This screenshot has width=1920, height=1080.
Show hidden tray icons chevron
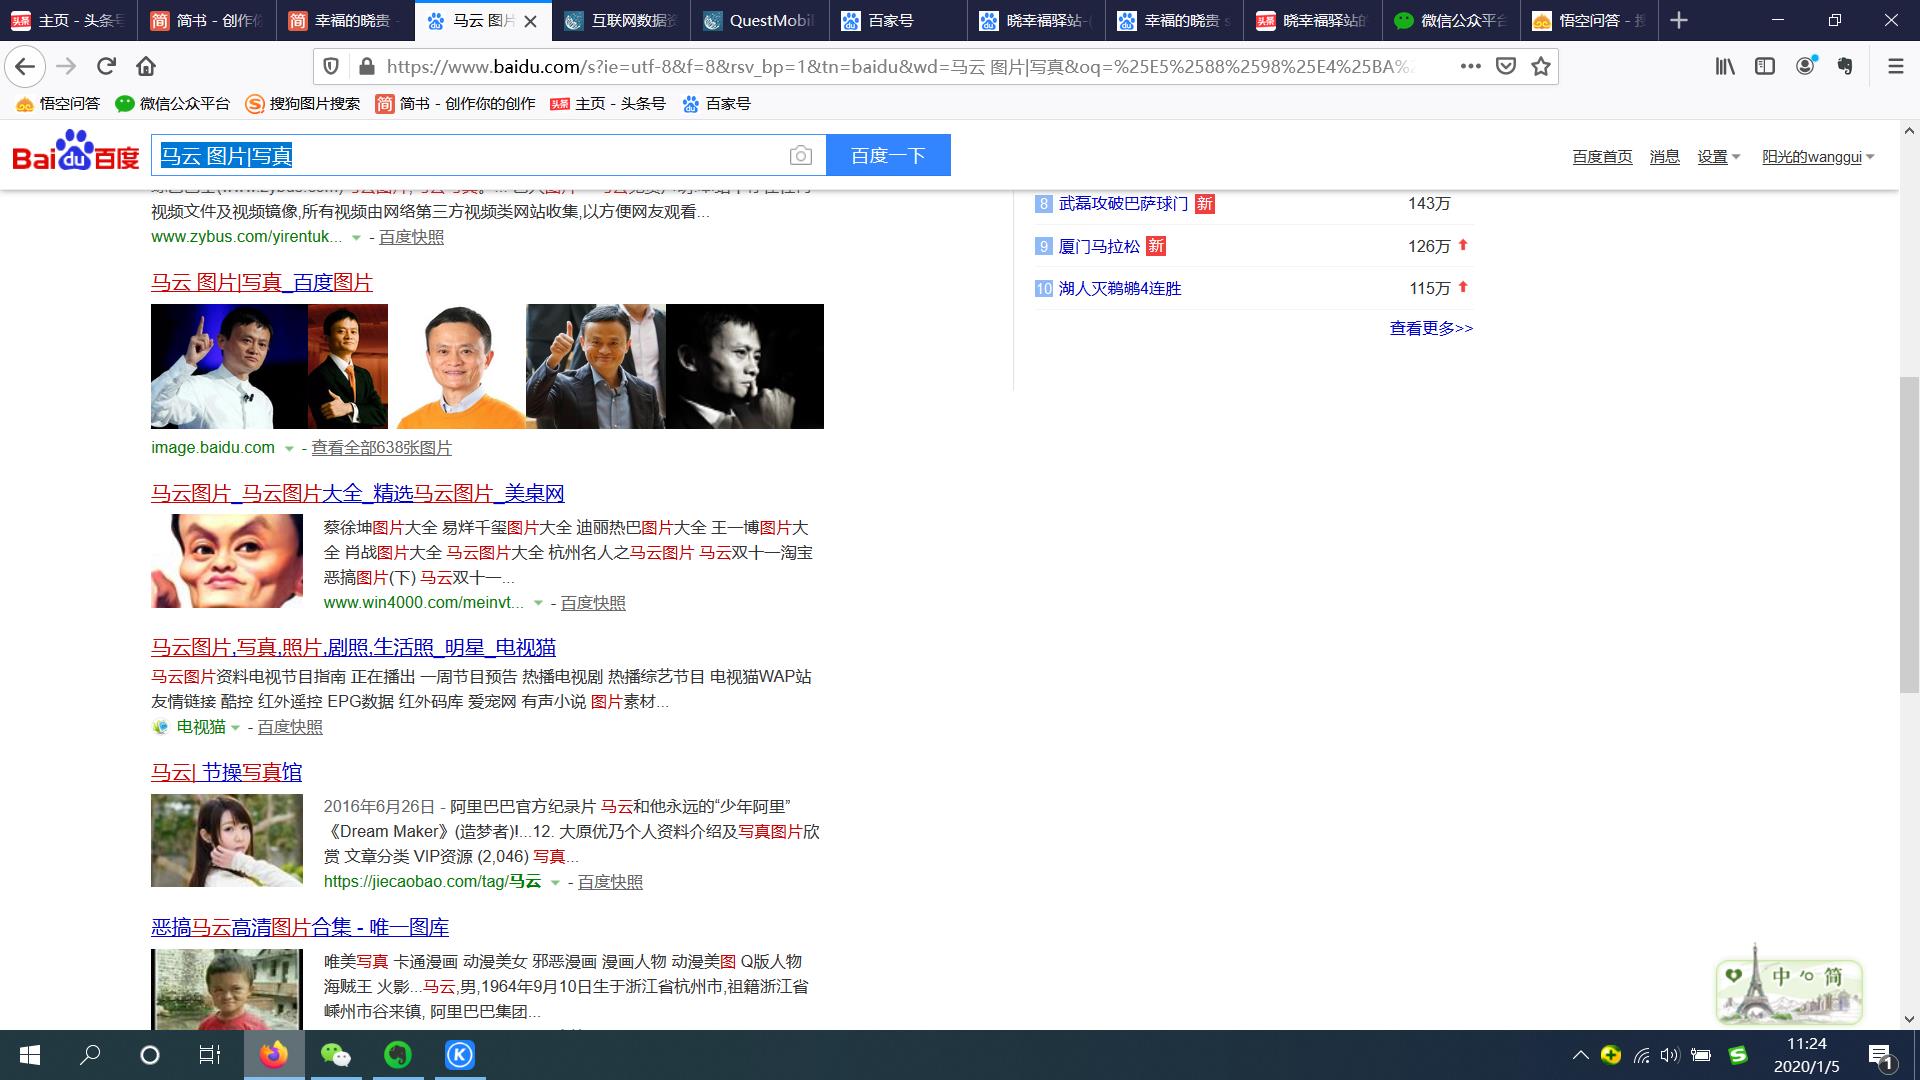1580,1055
